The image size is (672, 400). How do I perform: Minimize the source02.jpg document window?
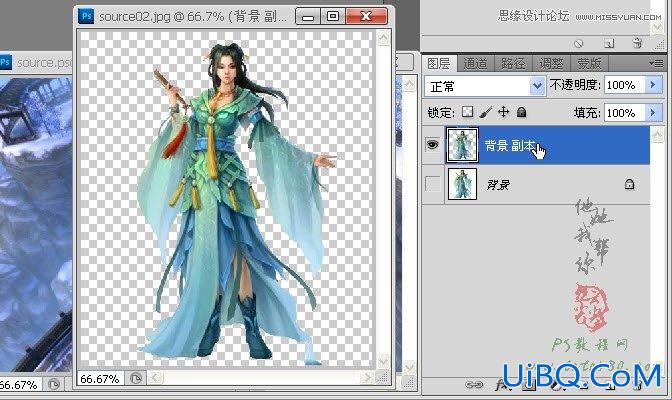tap(308, 17)
